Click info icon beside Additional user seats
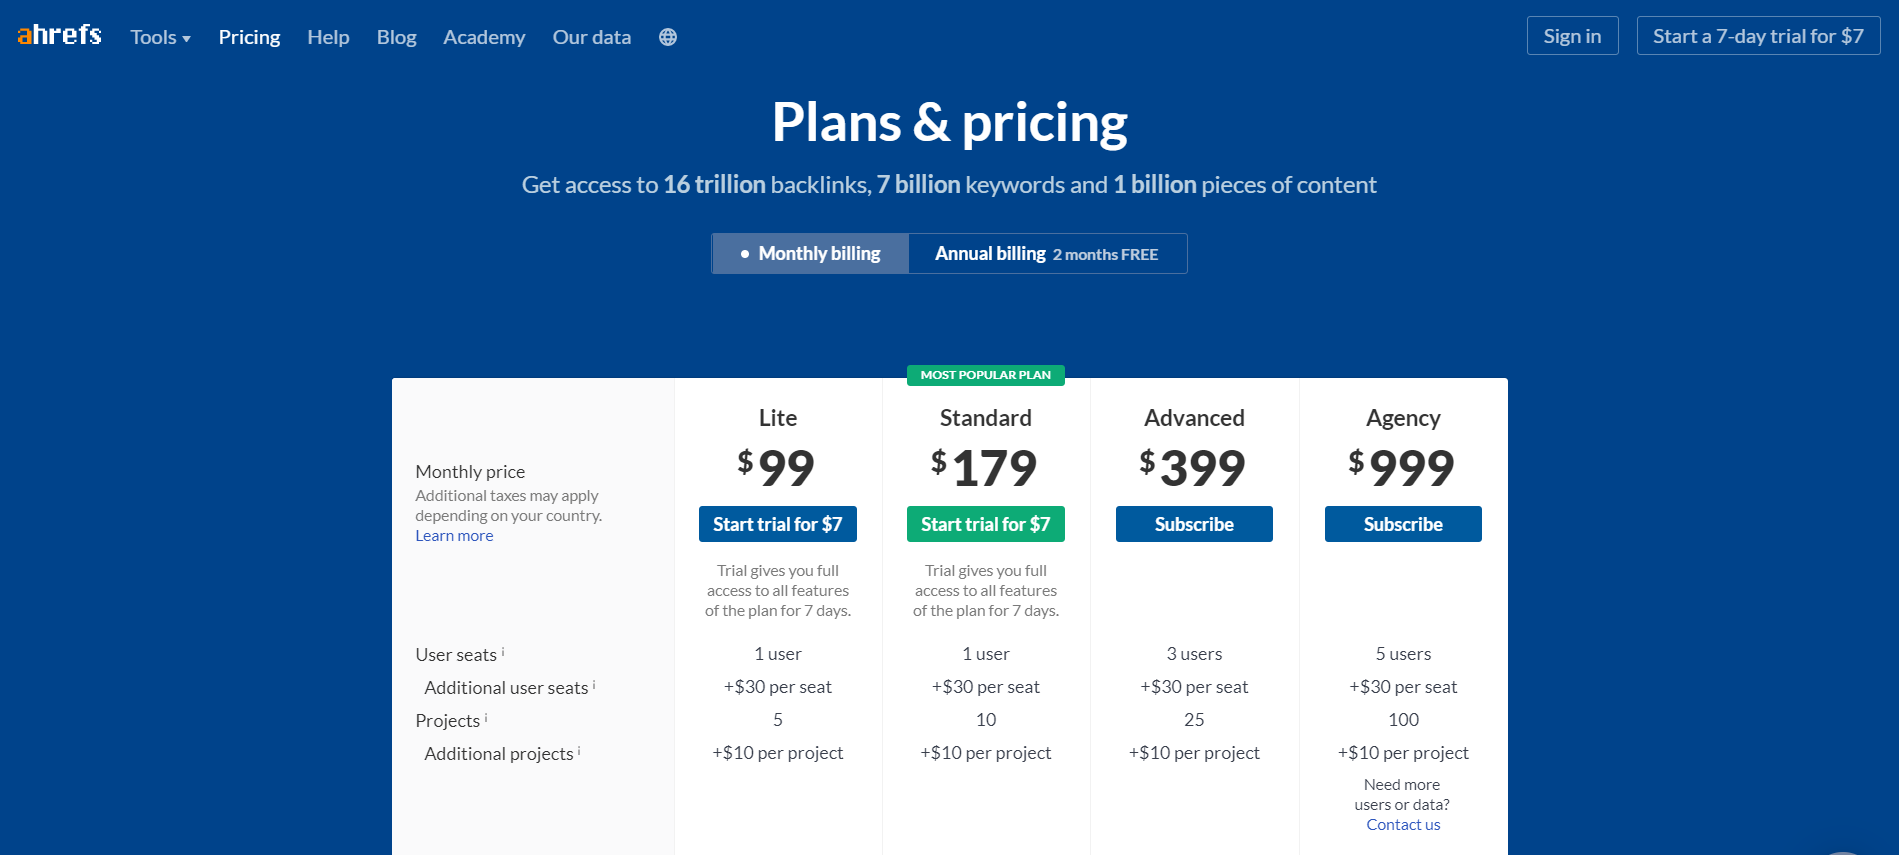The width and height of the screenshot is (1899, 855). [594, 685]
